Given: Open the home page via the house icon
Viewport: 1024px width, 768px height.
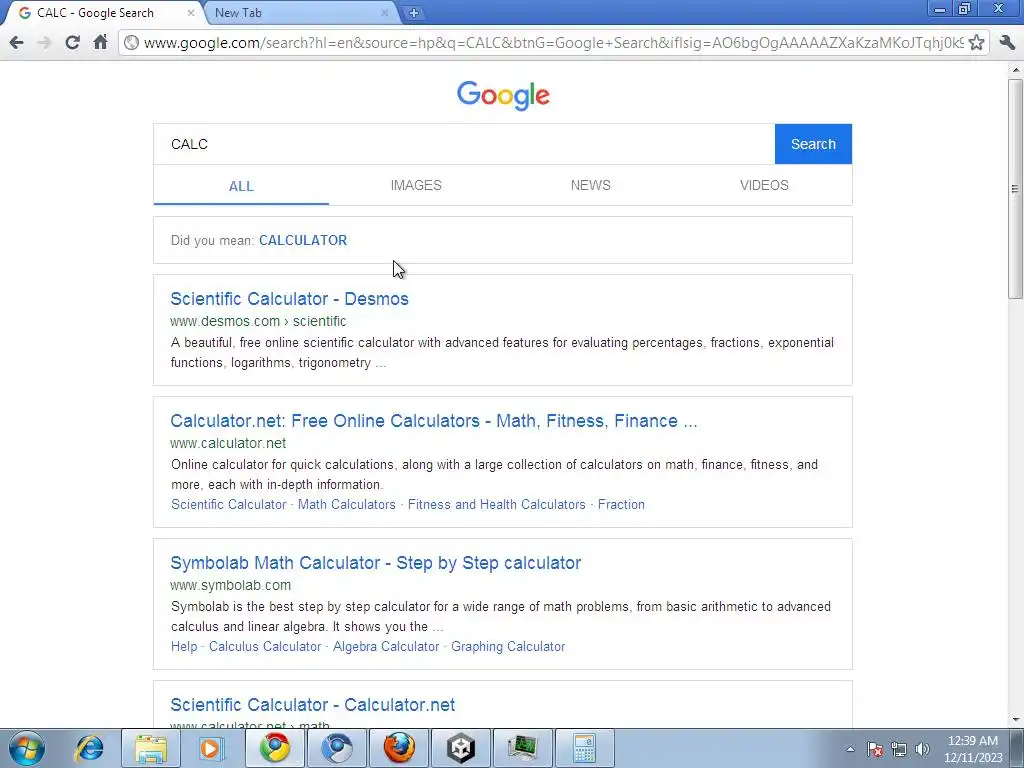Looking at the screenshot, I should coord(100,42).
